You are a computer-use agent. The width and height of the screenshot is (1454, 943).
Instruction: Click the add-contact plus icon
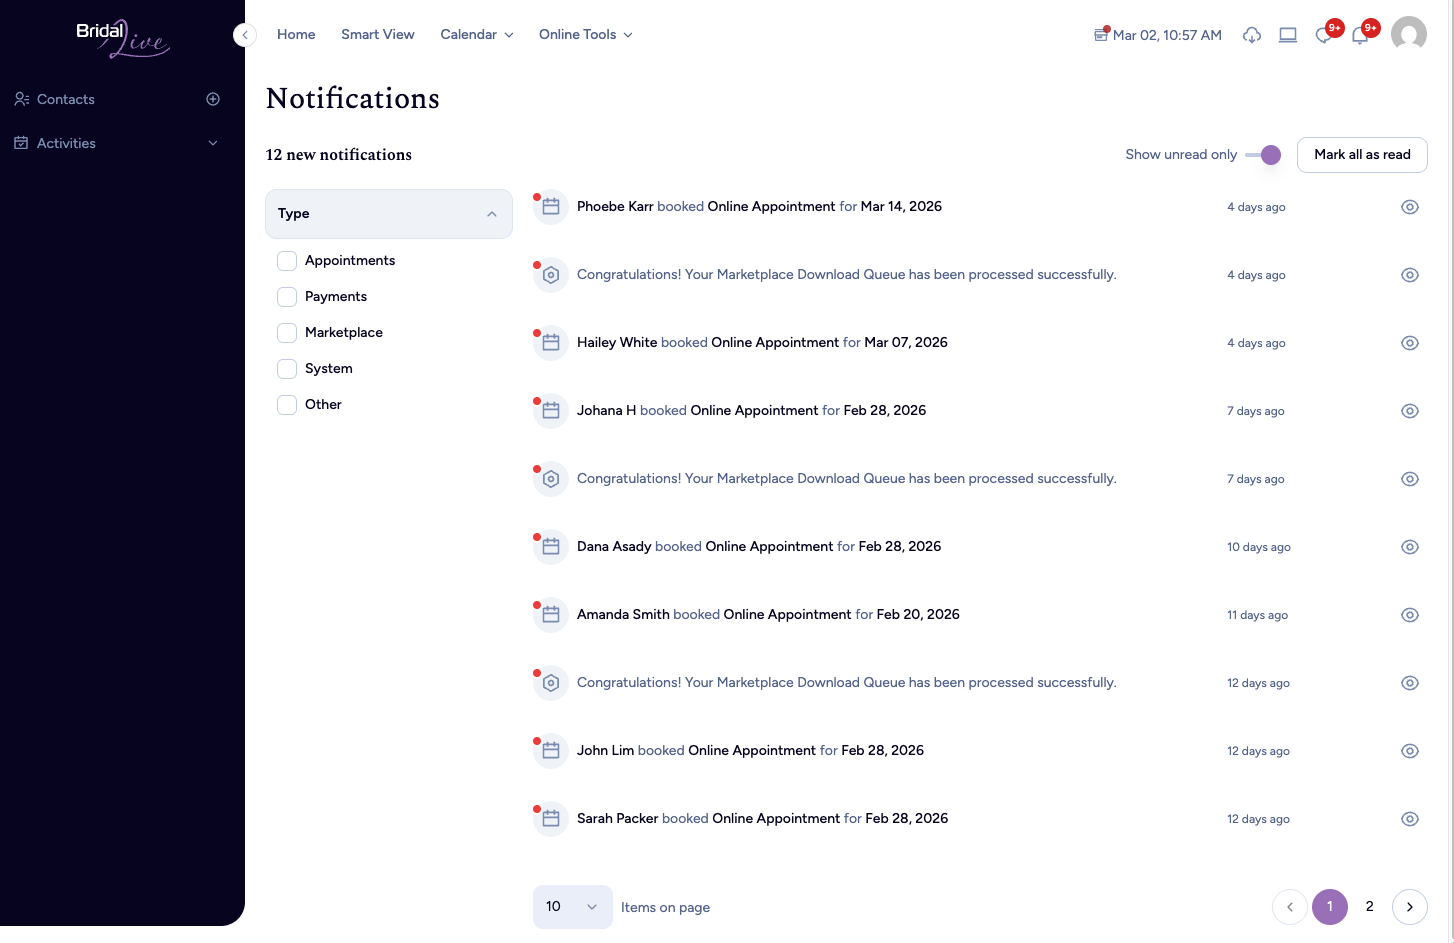213,99
